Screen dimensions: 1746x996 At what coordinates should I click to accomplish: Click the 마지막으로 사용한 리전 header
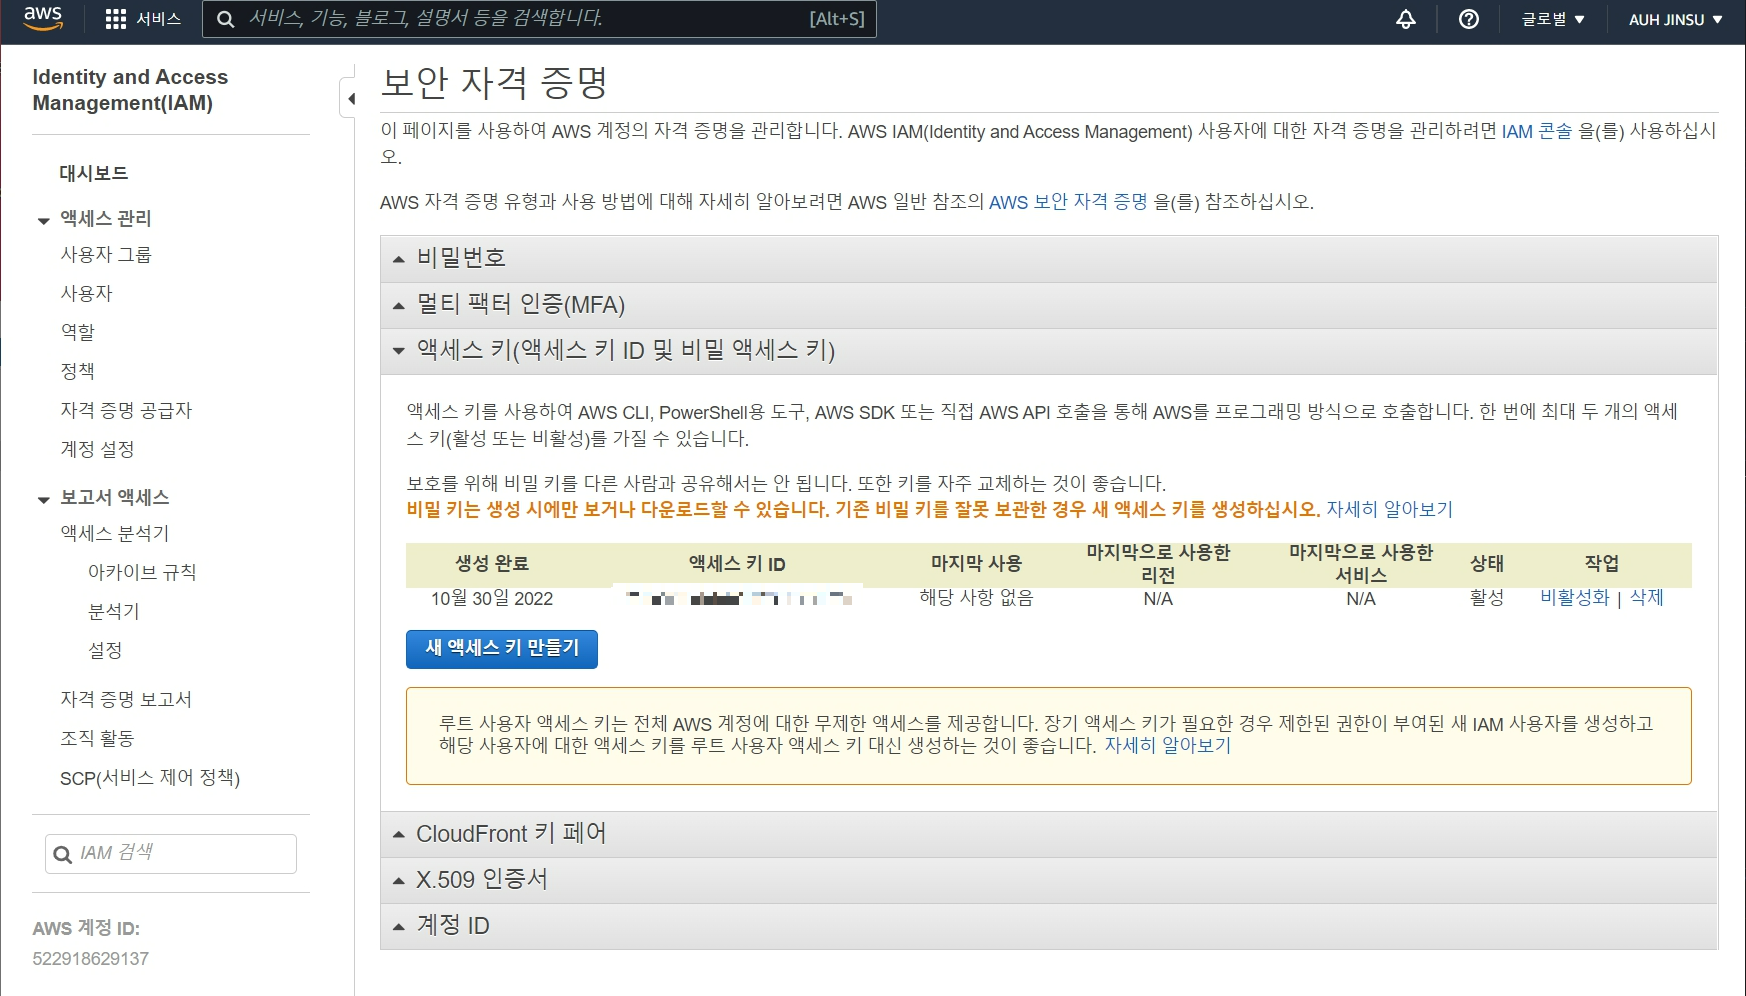(x=1158, y=564)
